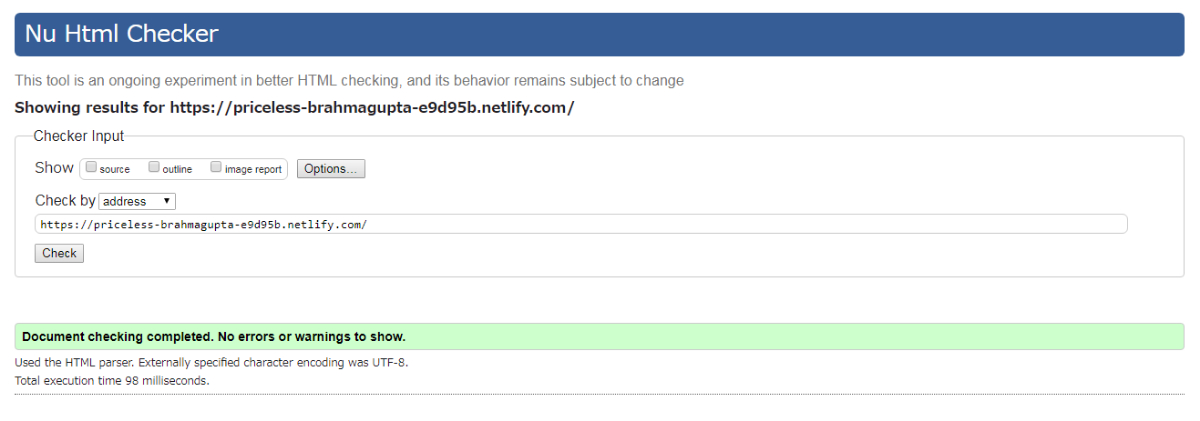Click the 'outline' label text
This screenshot has height=421, width=1200.
pos(177,170)
